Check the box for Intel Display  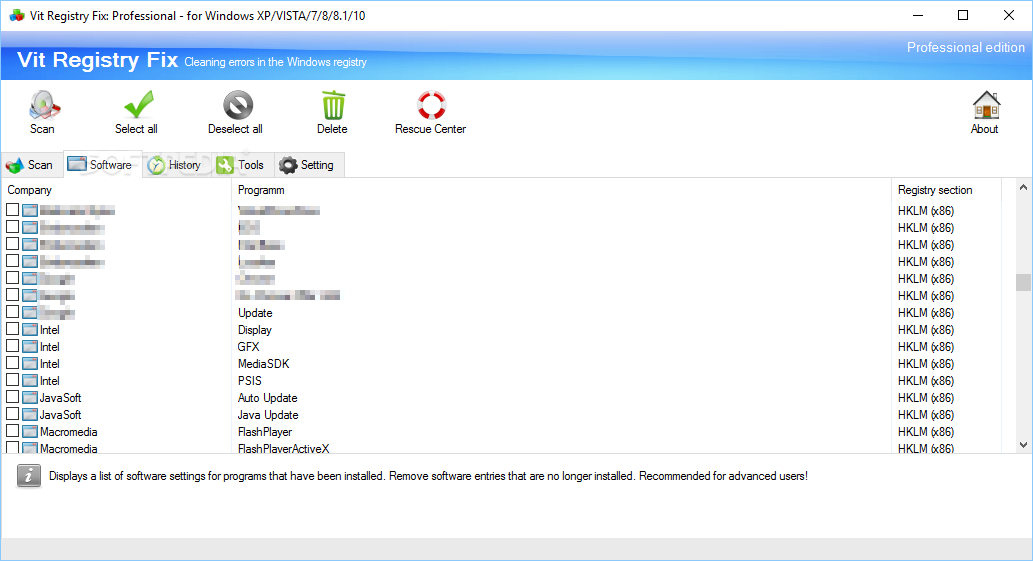[x=13, y=329]
